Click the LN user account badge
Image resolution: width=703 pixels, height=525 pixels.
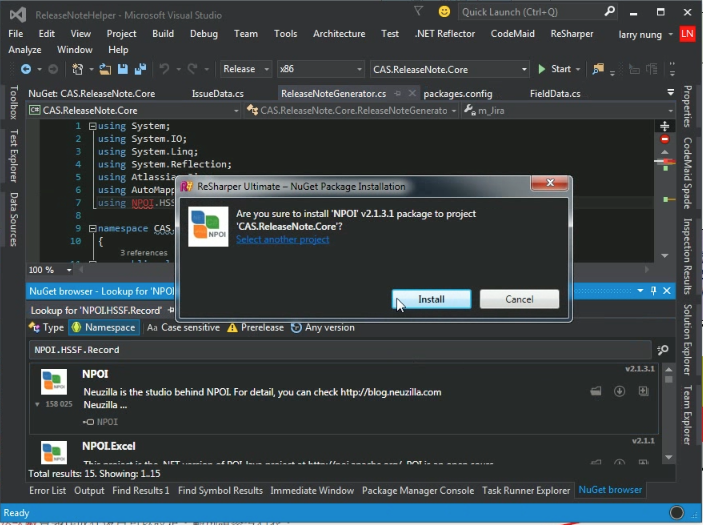(687, 34)
